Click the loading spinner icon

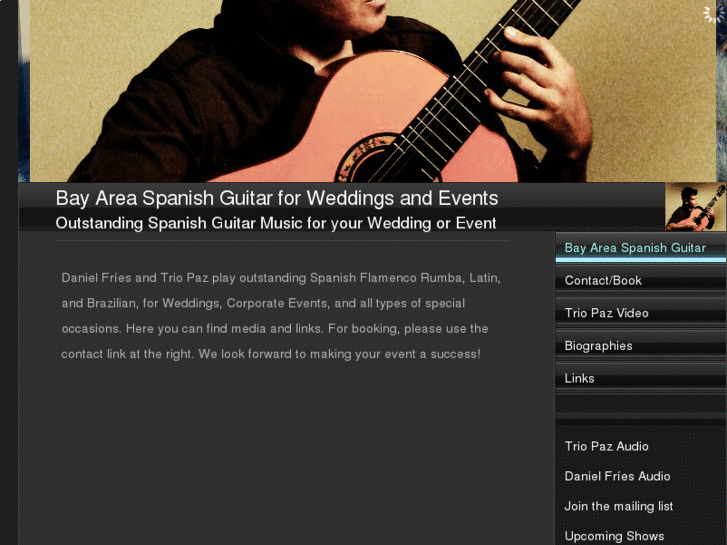pos(712,14)
